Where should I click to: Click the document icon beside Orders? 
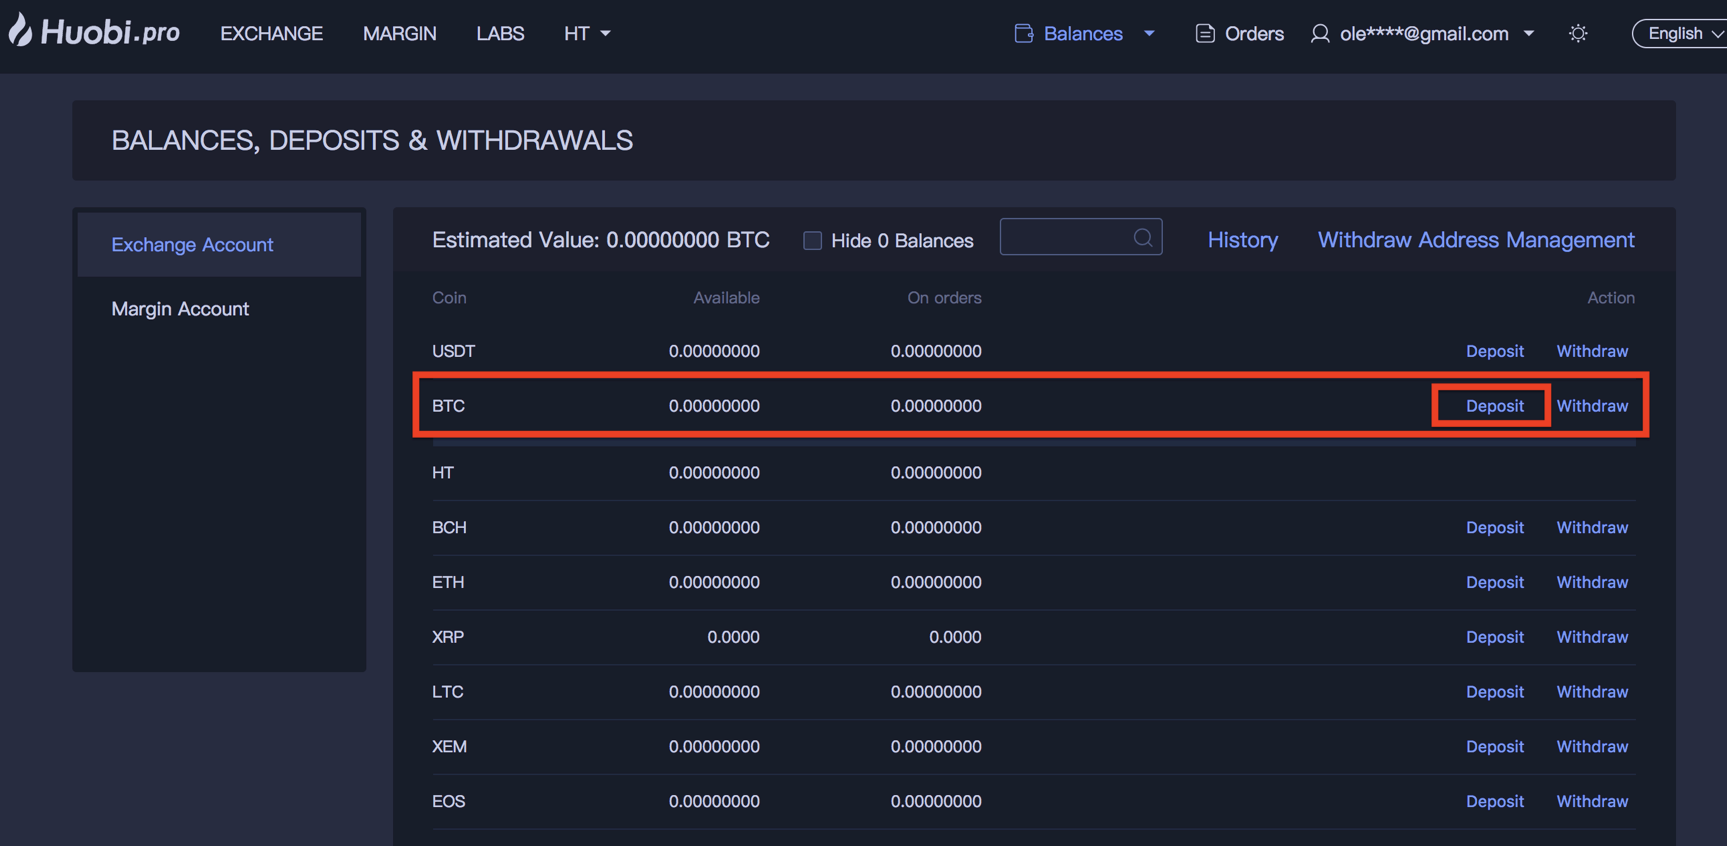pyautogui.click(x=1205, y=34)
